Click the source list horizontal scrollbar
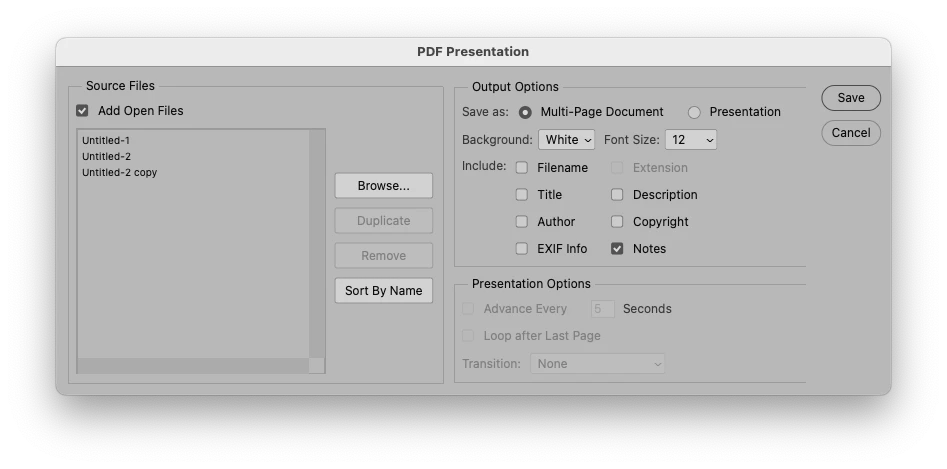Viewport: 947px width, 469px height. pos(193,365)
